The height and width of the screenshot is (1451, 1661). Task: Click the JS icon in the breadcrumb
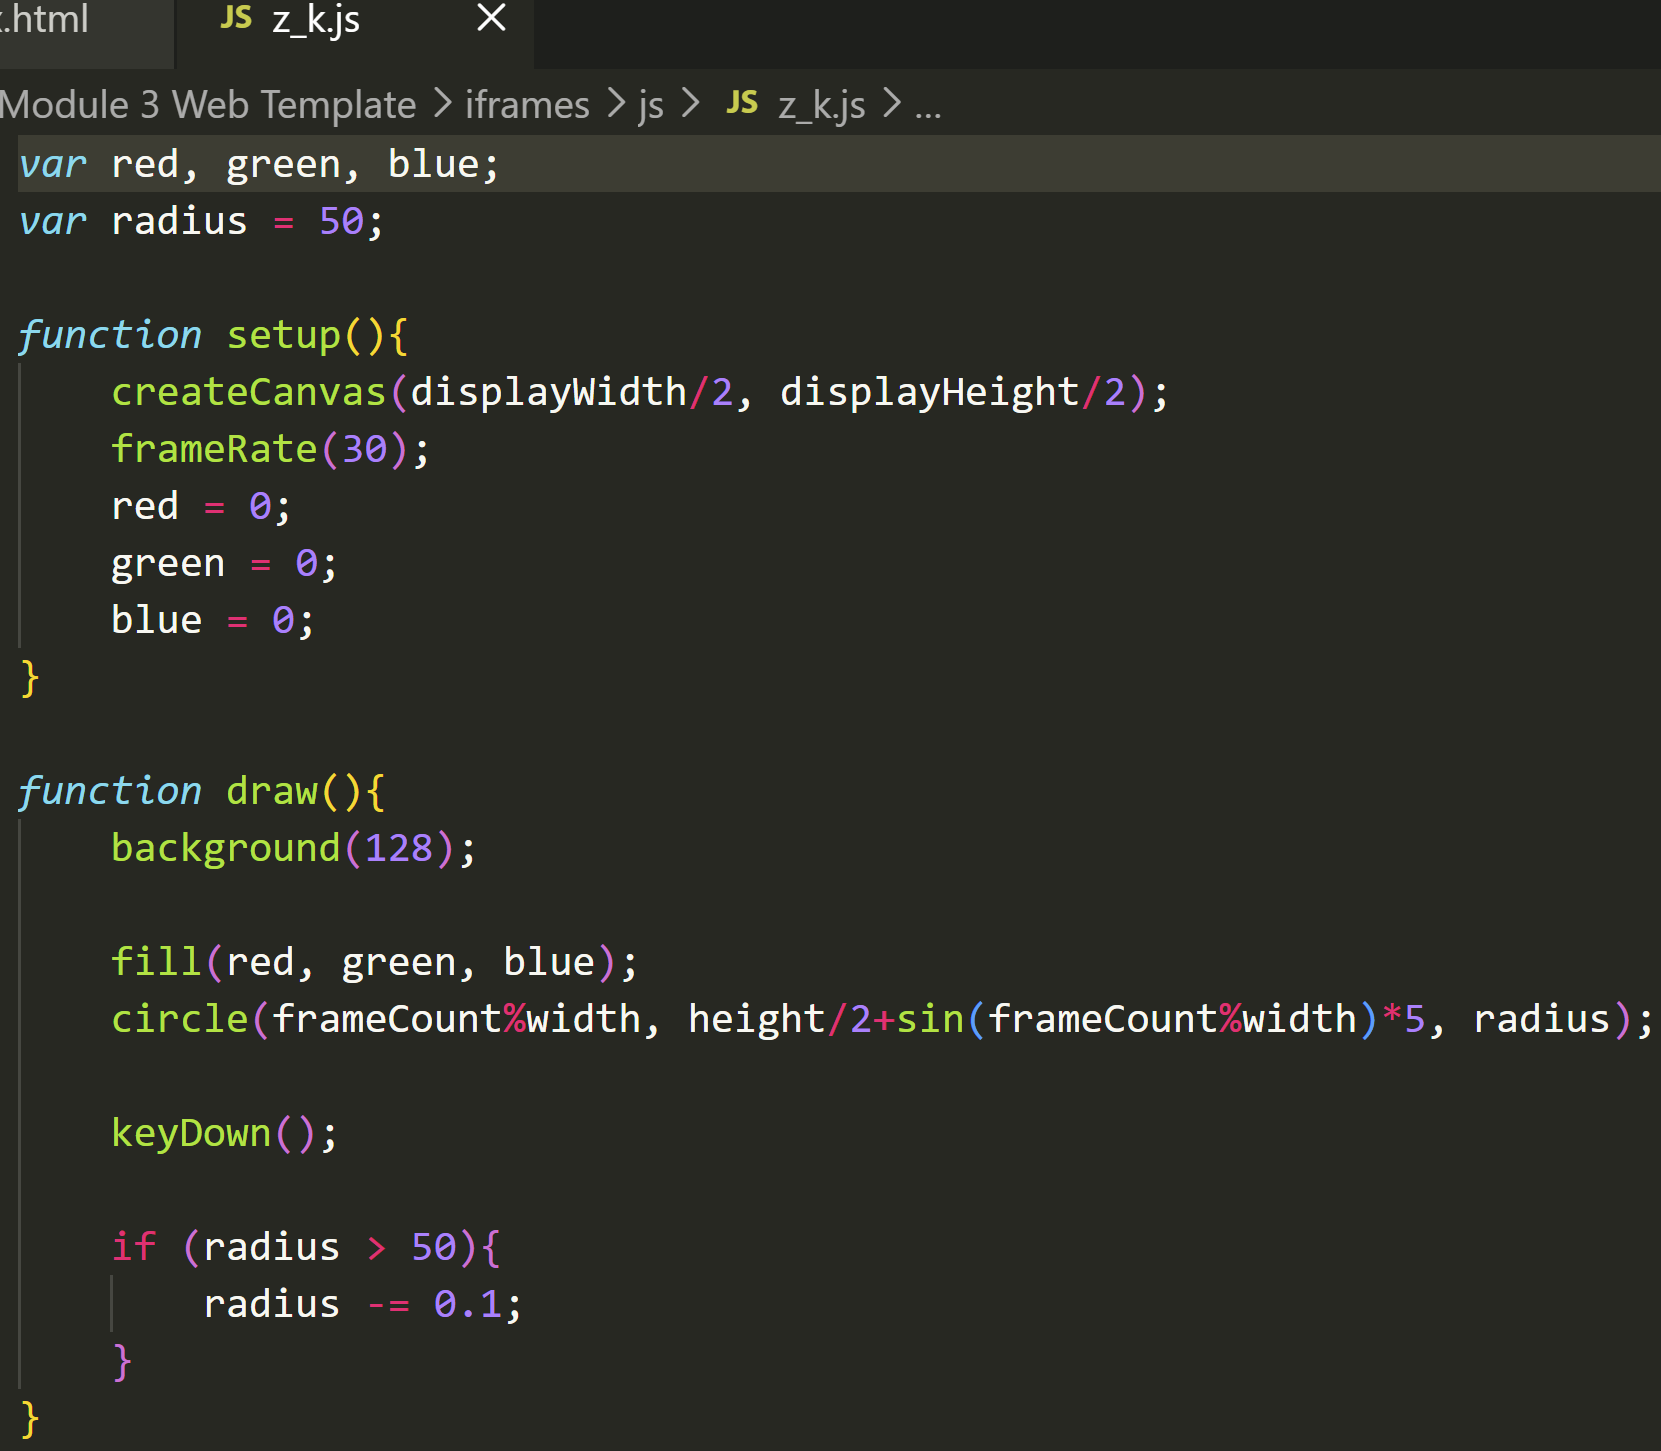[x=742, y=102]
